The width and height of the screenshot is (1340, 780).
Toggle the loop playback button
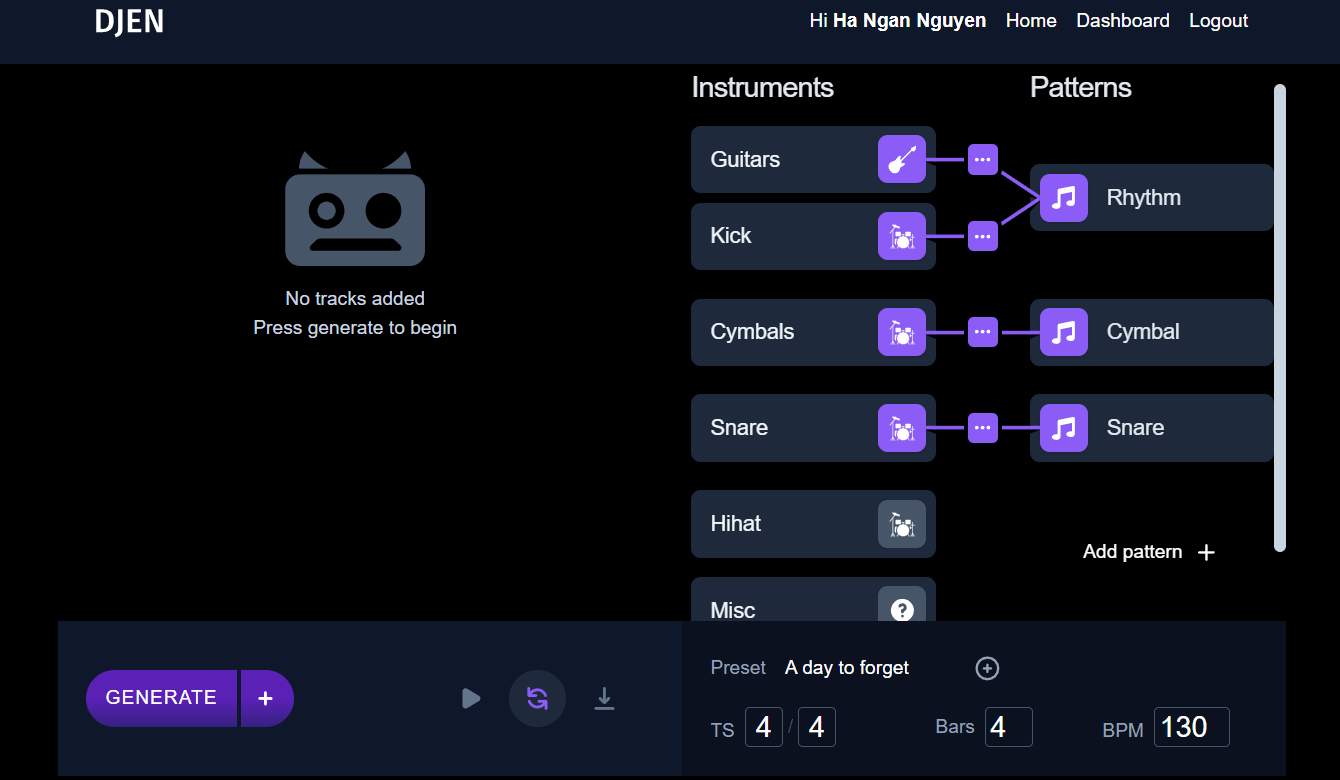click(538, 698)
